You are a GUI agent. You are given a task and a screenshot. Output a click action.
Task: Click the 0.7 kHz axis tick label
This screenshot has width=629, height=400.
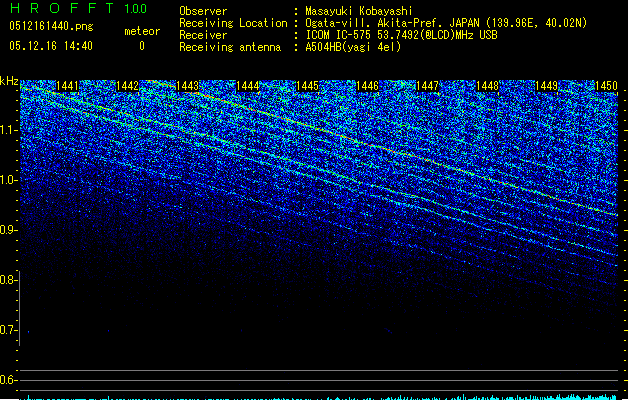(8, 330)
